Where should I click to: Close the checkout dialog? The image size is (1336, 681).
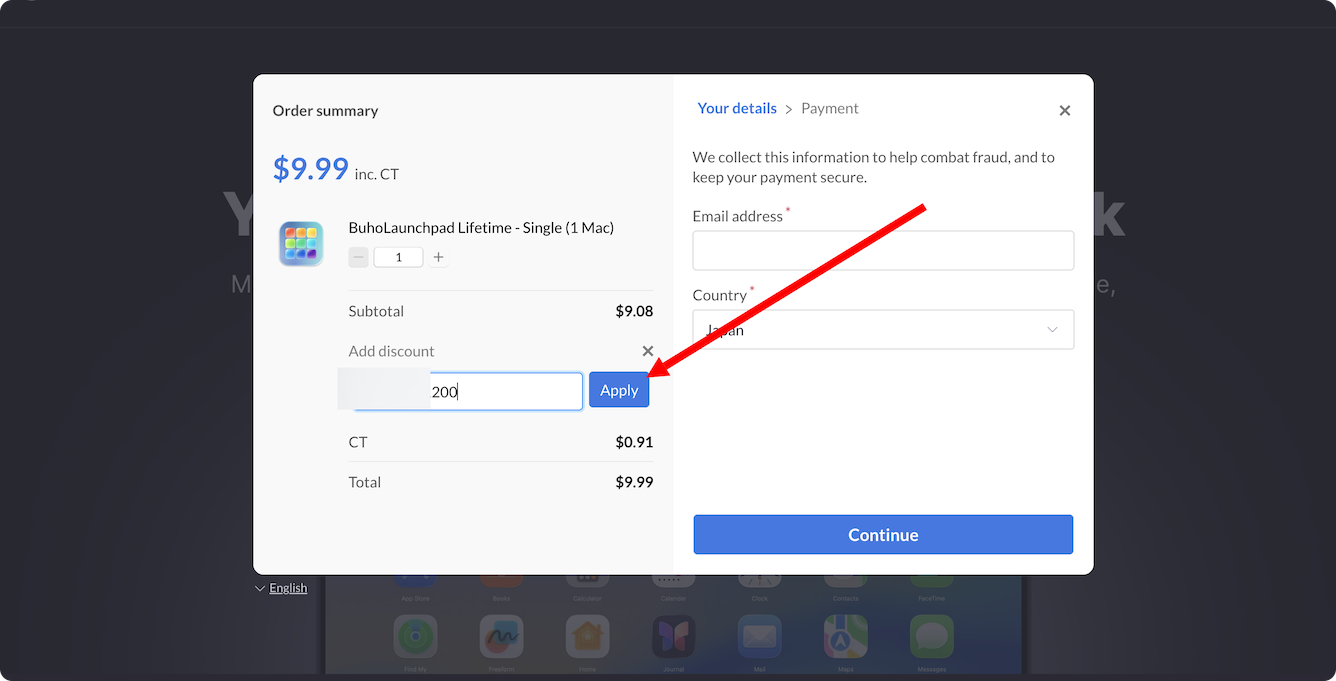click(1064, 111)
